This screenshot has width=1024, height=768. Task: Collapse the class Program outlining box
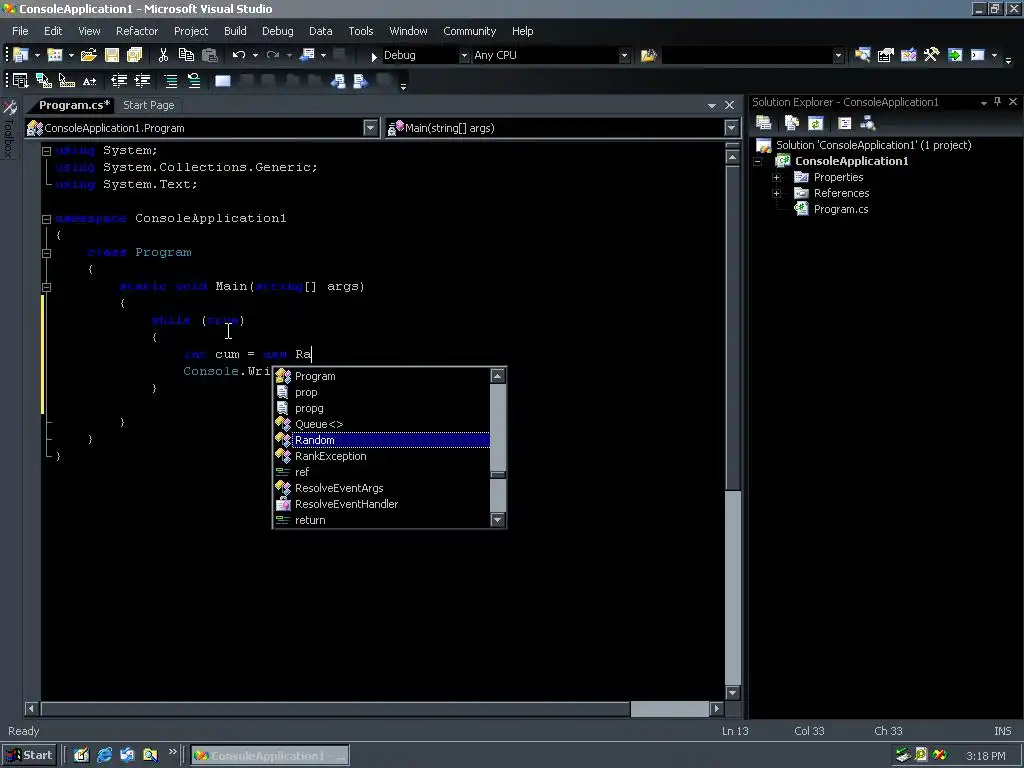pyautogui.click(x=46, y=253)
